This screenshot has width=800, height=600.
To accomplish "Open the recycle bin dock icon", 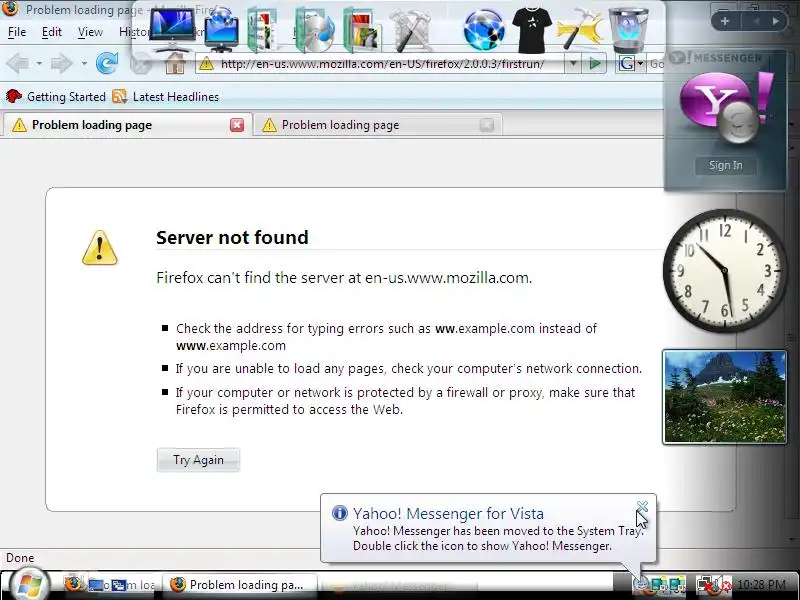I will [x=629, y=30].
